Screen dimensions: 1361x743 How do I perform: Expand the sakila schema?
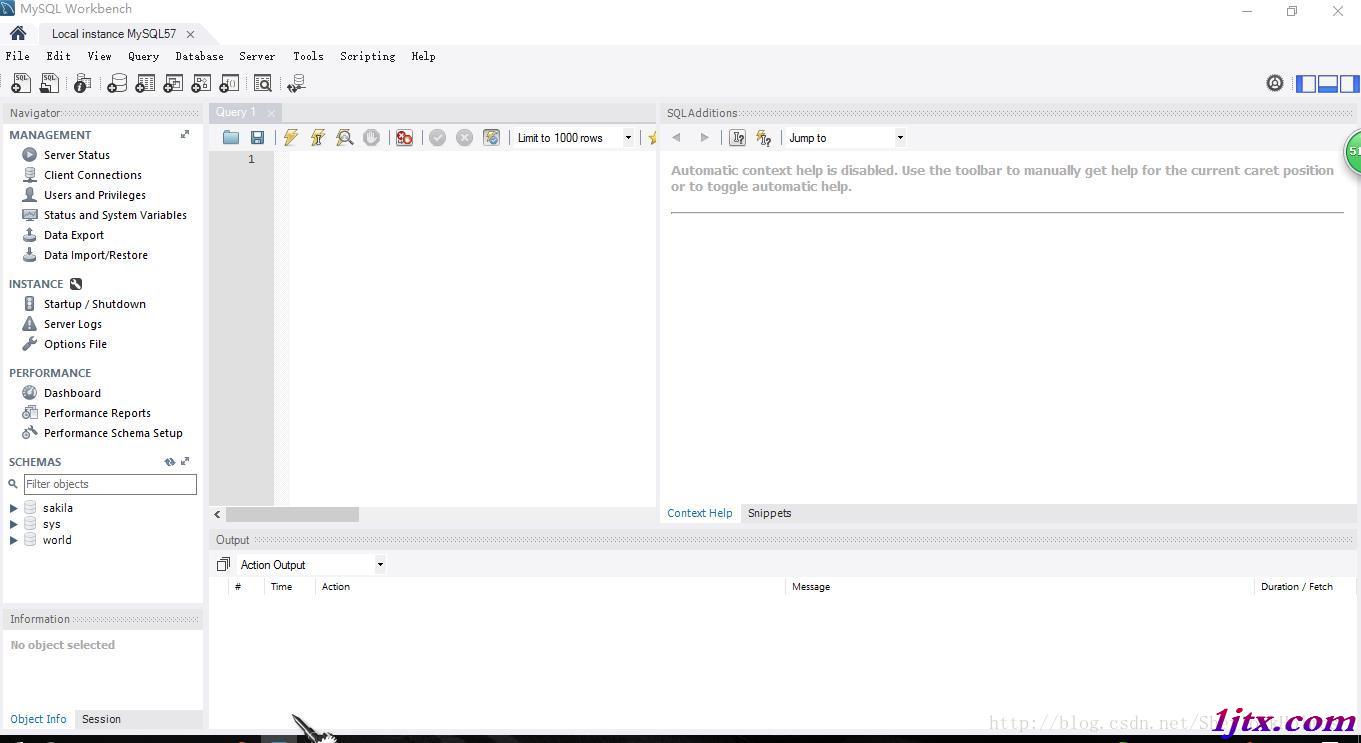14,508
